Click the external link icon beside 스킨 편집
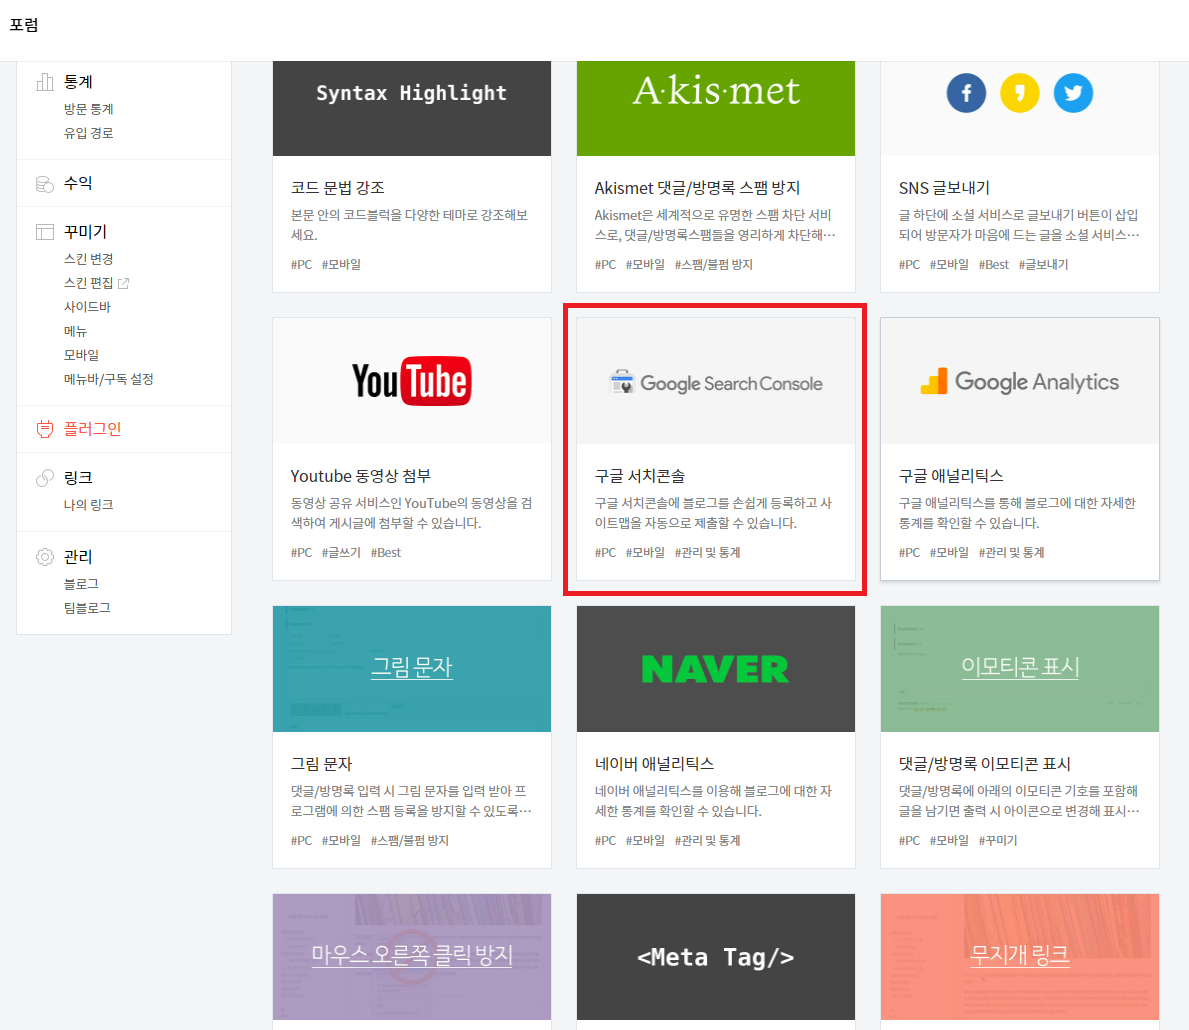This screenshot has height=1030, width=1189. (x=124, y=283)
